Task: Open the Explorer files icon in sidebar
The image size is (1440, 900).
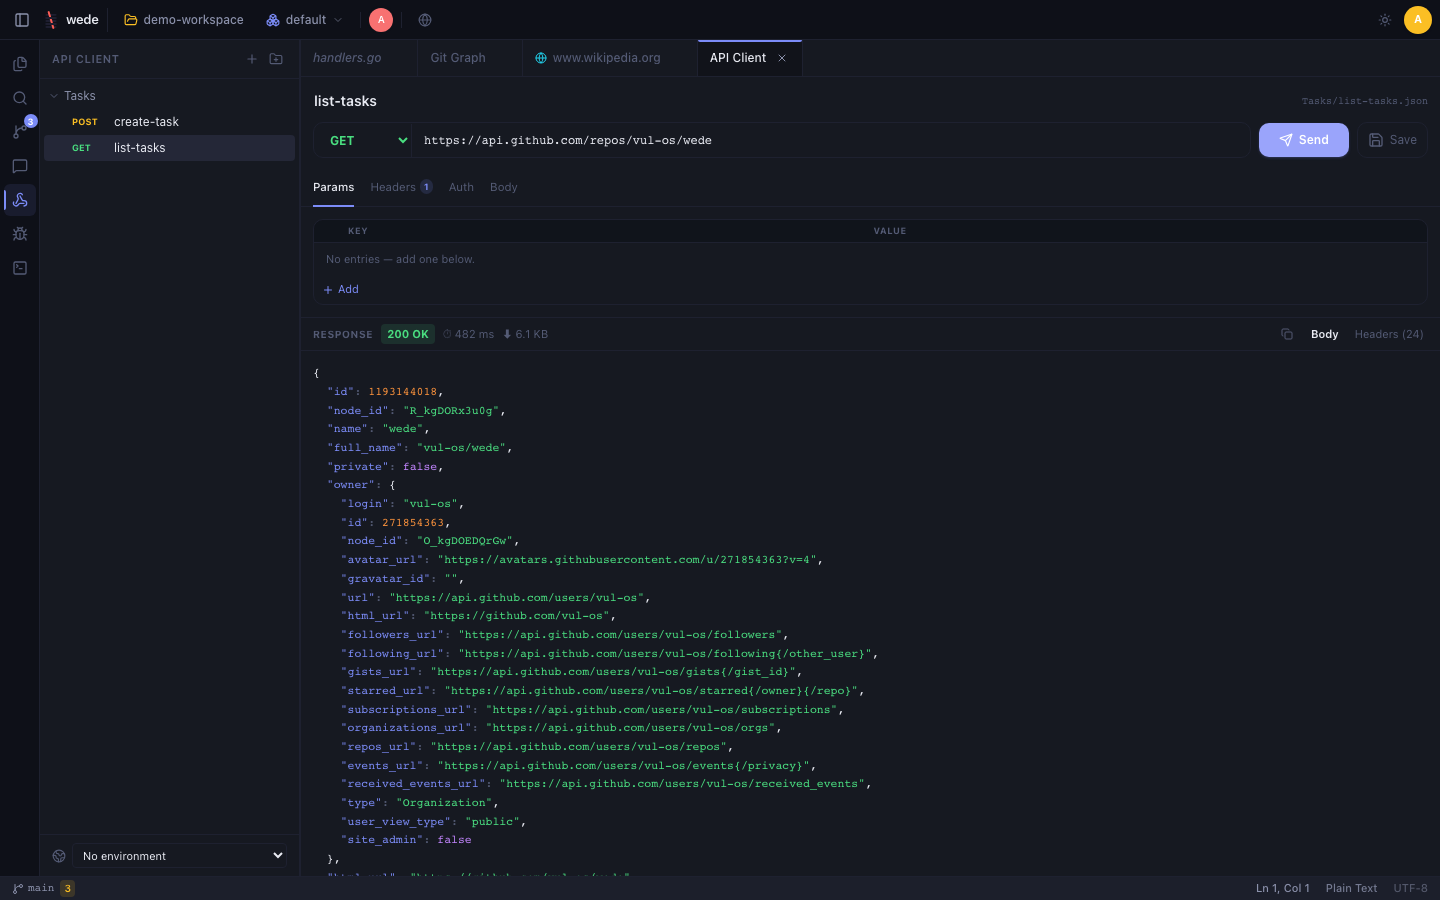Action: [x=20, y=64]
